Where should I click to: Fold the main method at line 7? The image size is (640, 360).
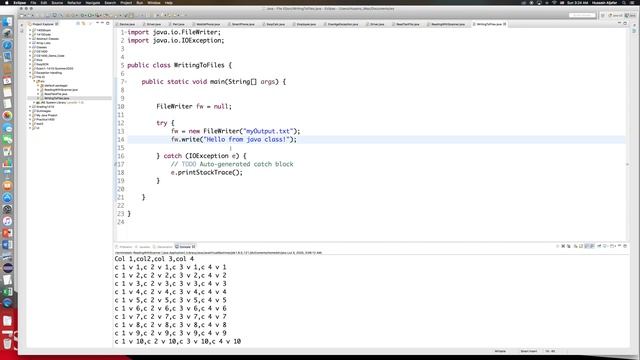(x=126, y=82)
